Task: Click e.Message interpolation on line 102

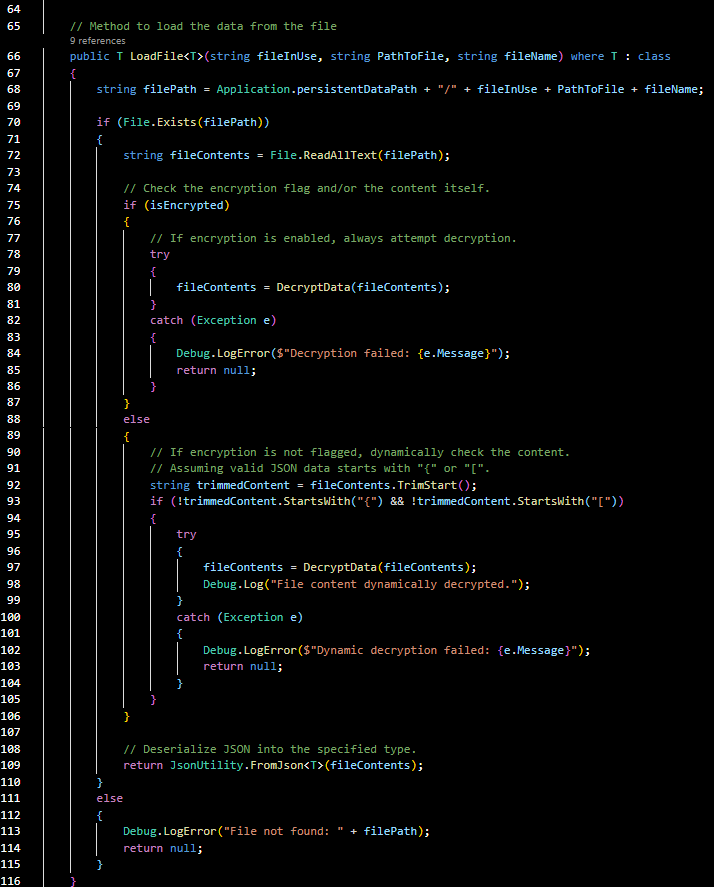Action: (x=534, y=650)
